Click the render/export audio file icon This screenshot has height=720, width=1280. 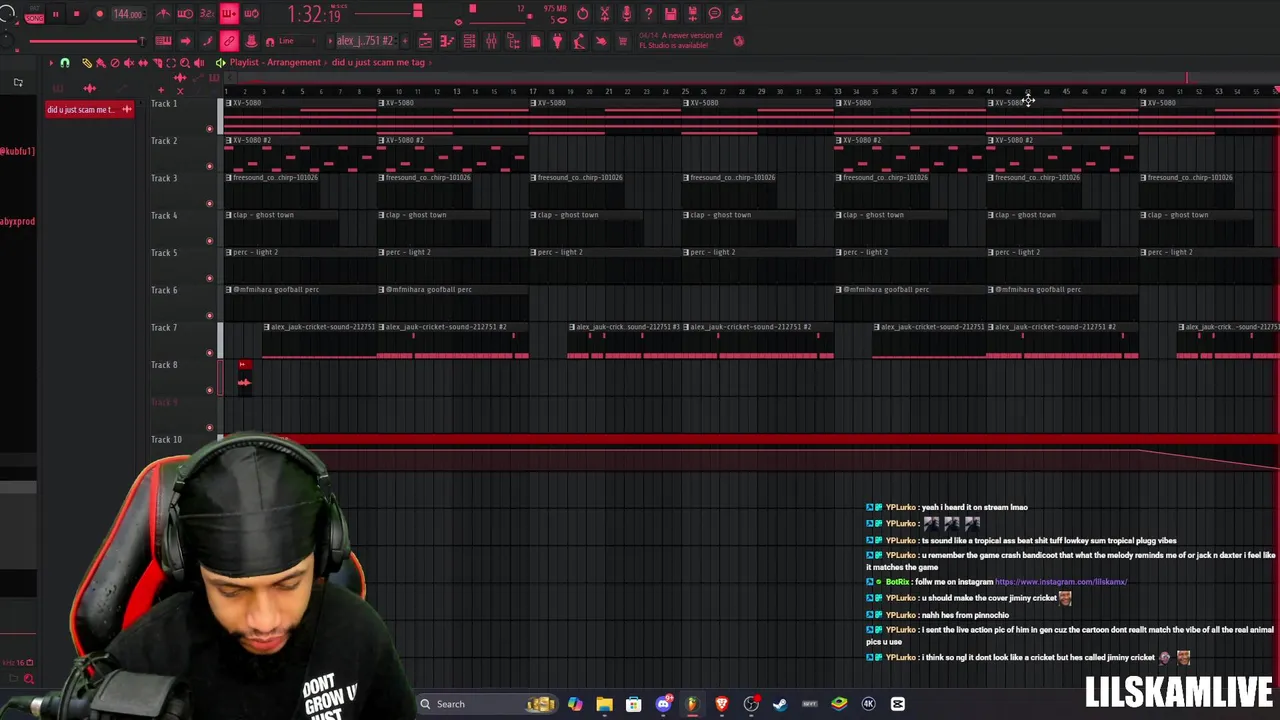click(x=692, y=14)
